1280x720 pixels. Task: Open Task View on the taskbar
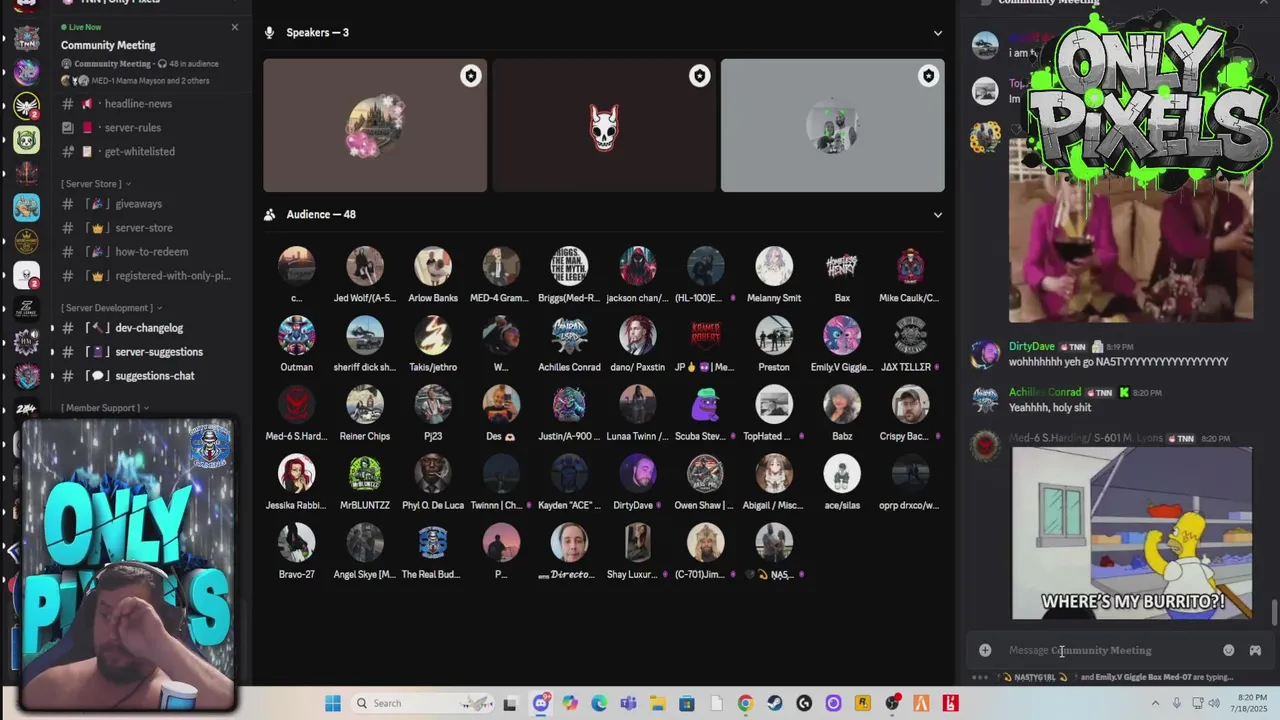(510, 704)
